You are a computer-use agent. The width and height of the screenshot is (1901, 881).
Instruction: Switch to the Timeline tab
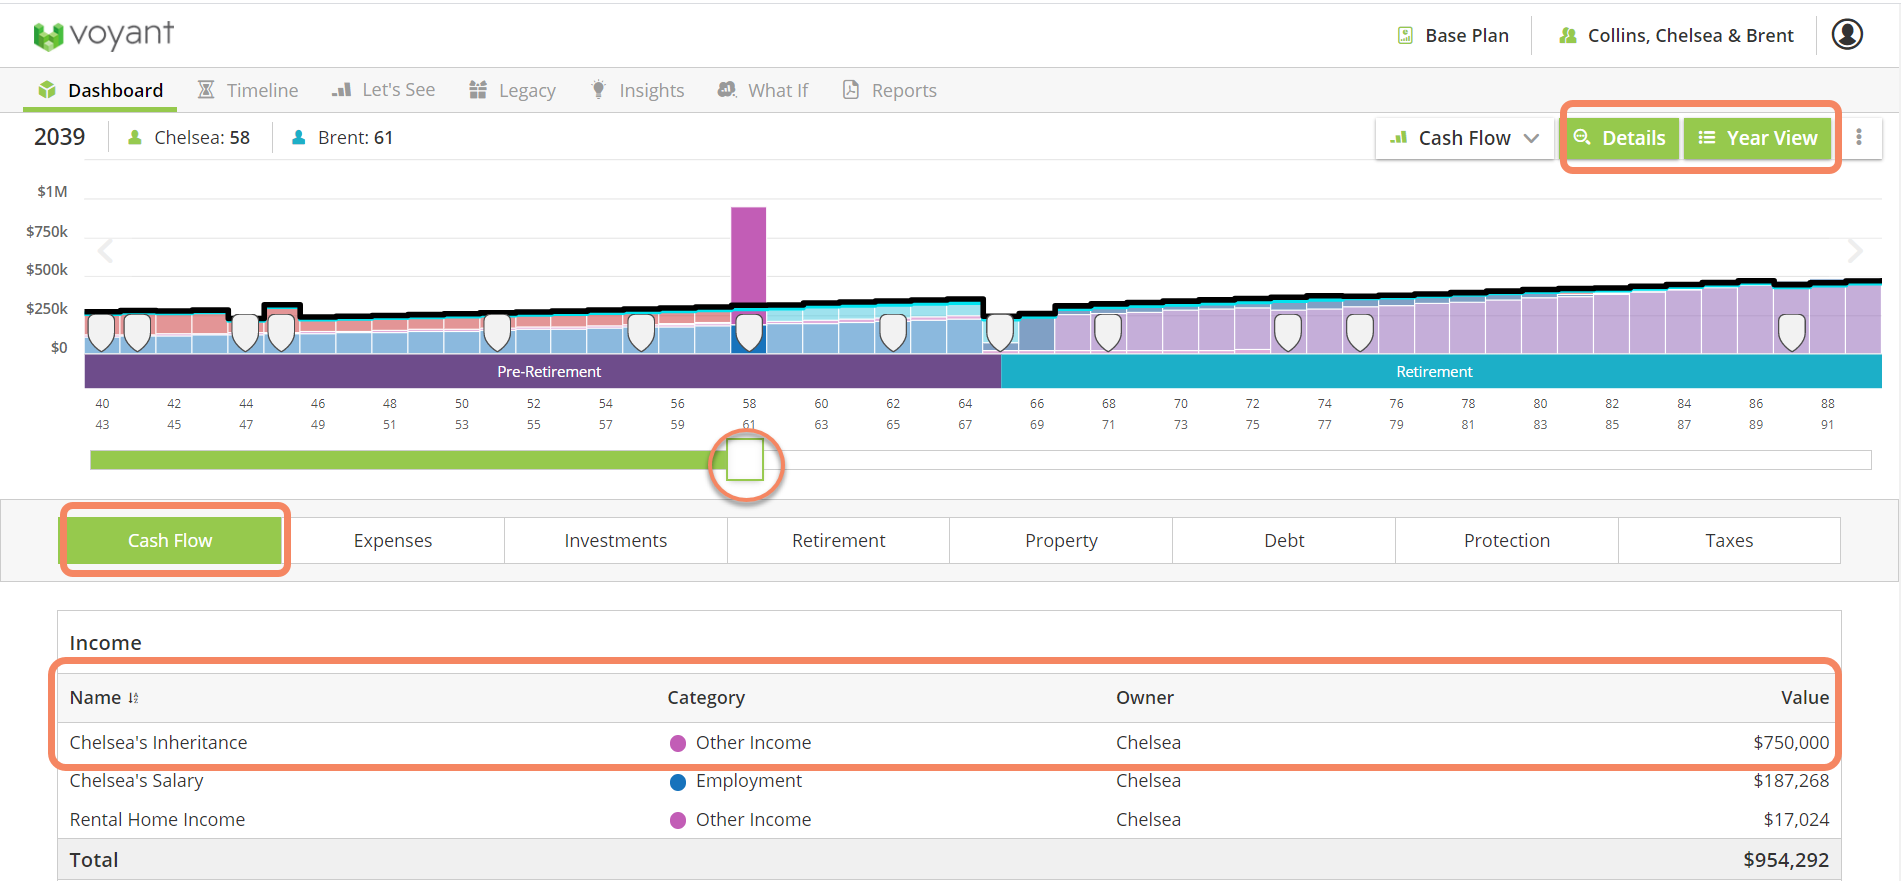tap(248, 91)
